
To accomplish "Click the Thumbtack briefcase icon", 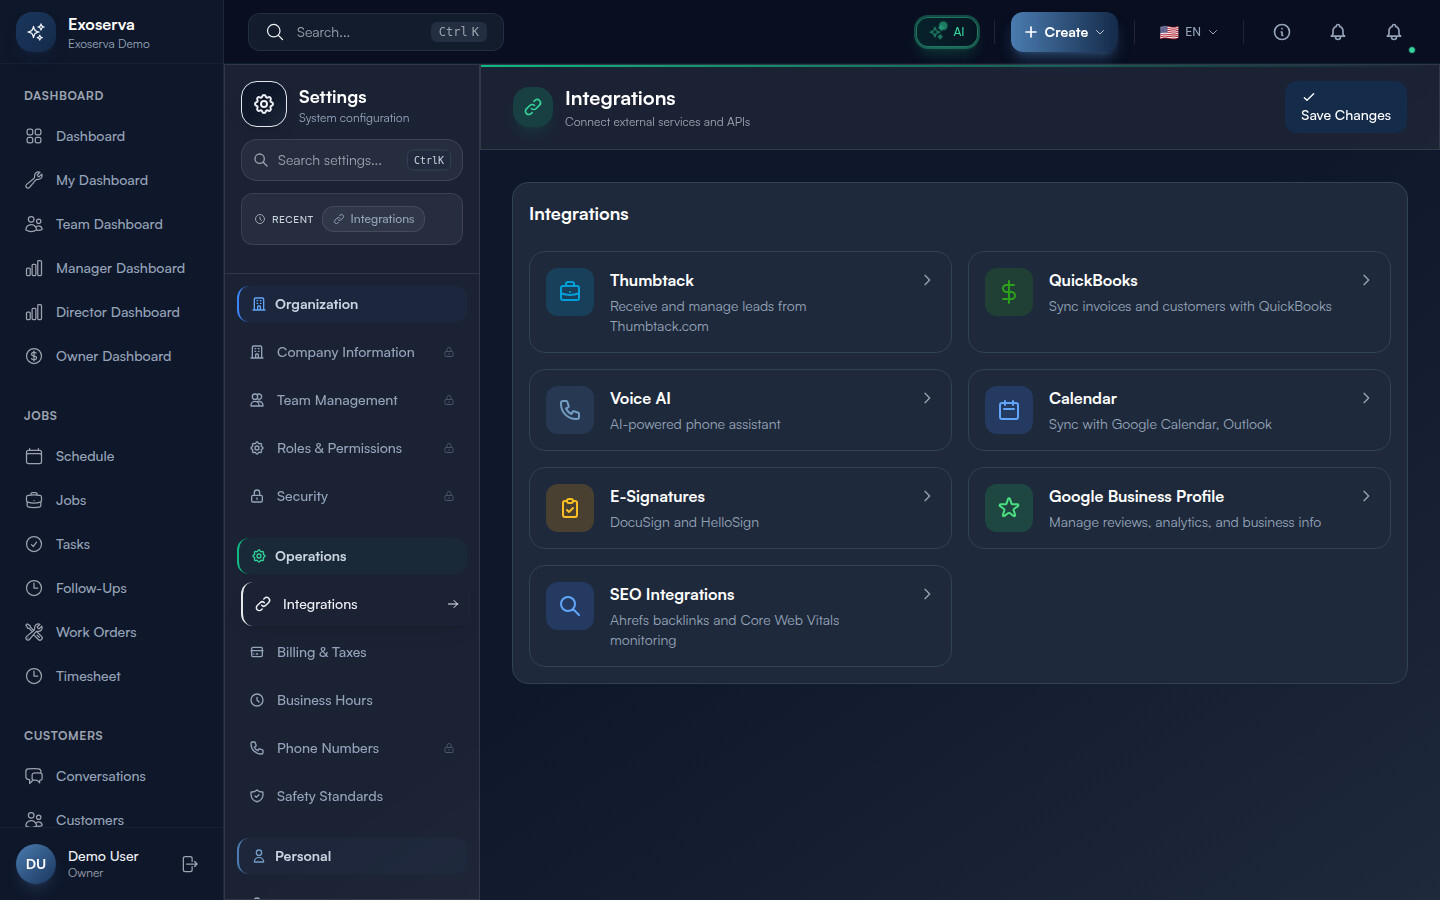I will [570, 292].
